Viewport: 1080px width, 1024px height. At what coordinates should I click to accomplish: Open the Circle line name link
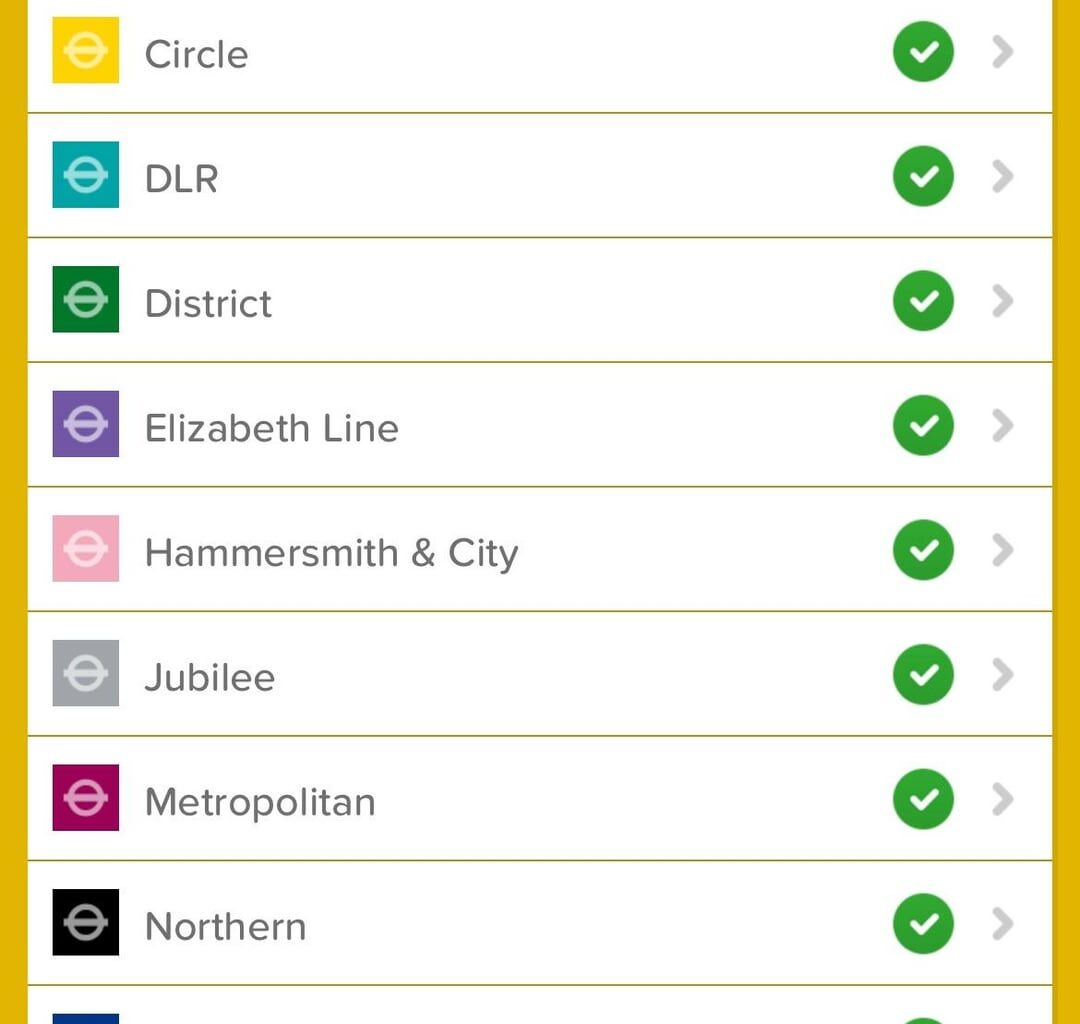click(x=196, y=54)
